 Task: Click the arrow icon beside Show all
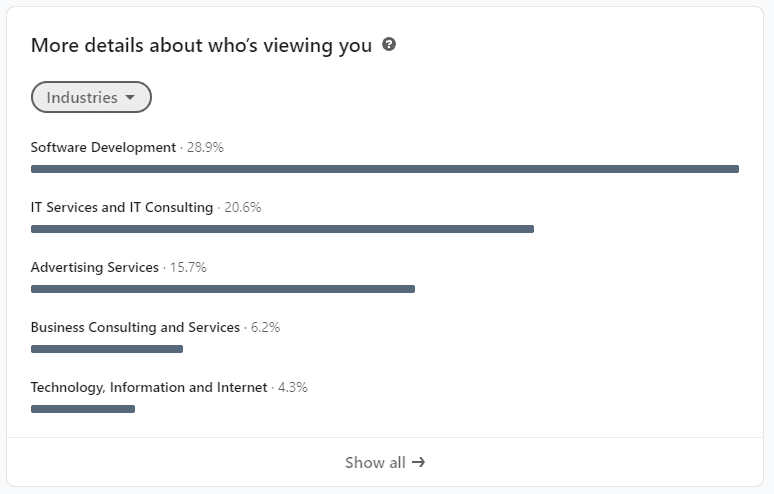[x=419, y=462]
